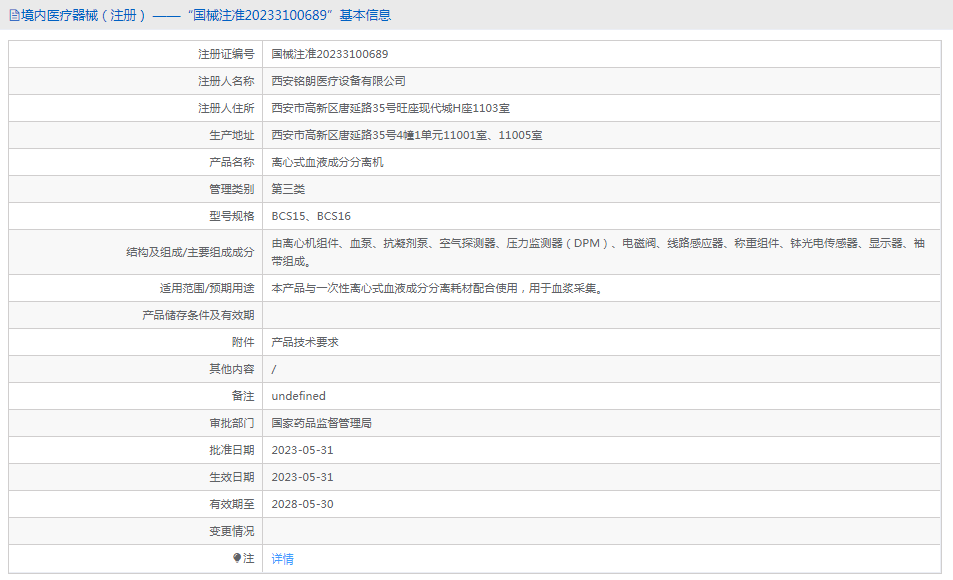Click the 结构及组成/主要组成成分 label

coord(190,252)
